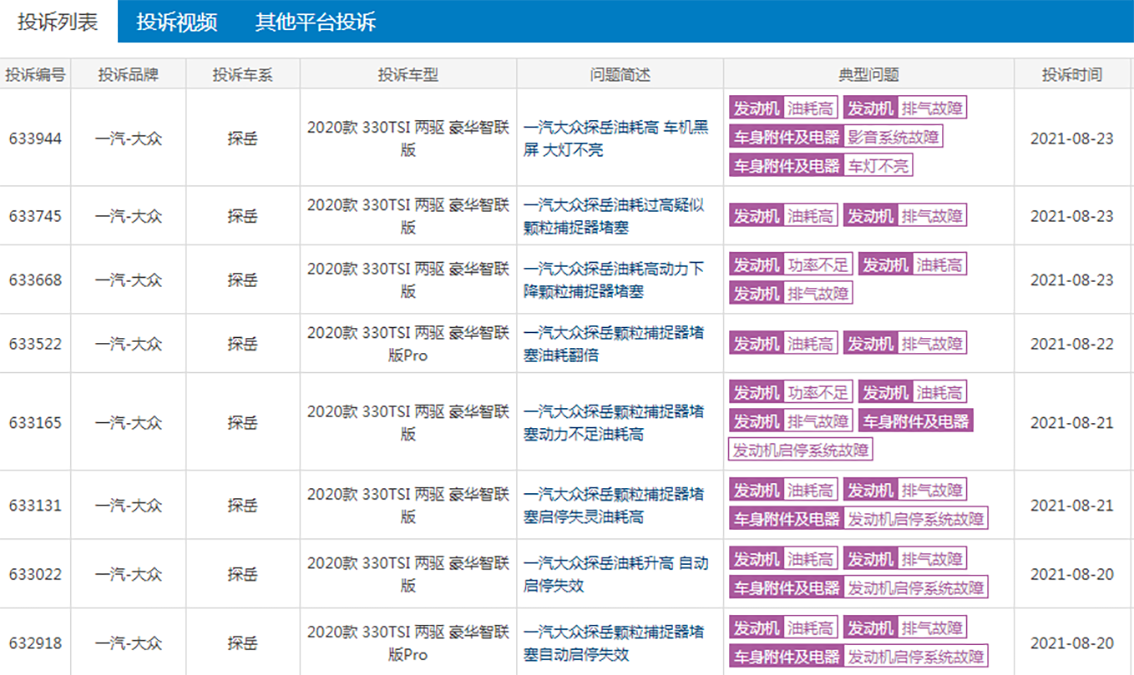Open complaint number 633668

(35, 279)
